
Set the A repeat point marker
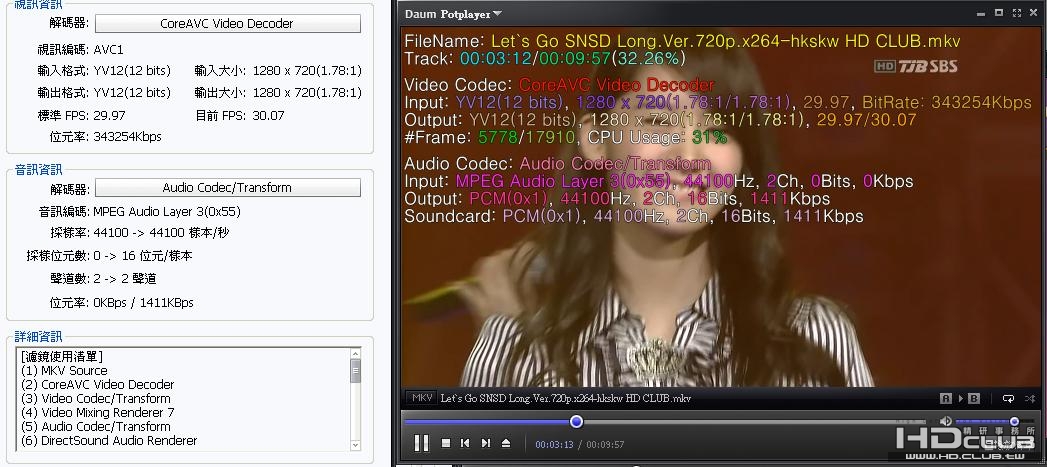point(946,398)
